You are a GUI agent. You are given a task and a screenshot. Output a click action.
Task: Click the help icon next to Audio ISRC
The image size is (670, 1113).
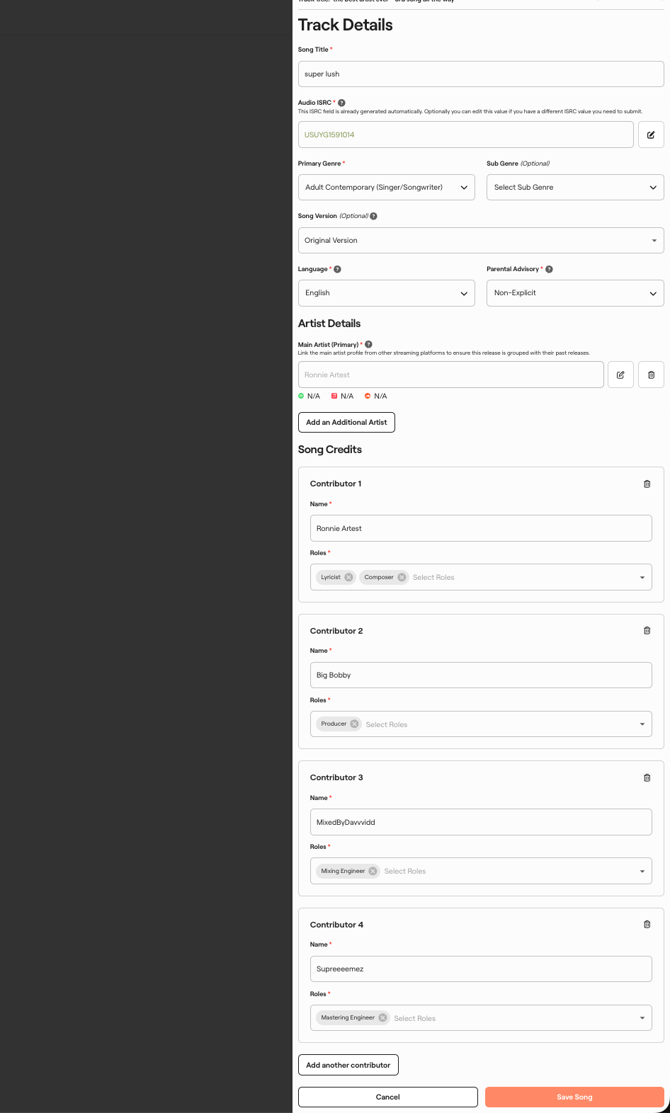pos(342,103)
